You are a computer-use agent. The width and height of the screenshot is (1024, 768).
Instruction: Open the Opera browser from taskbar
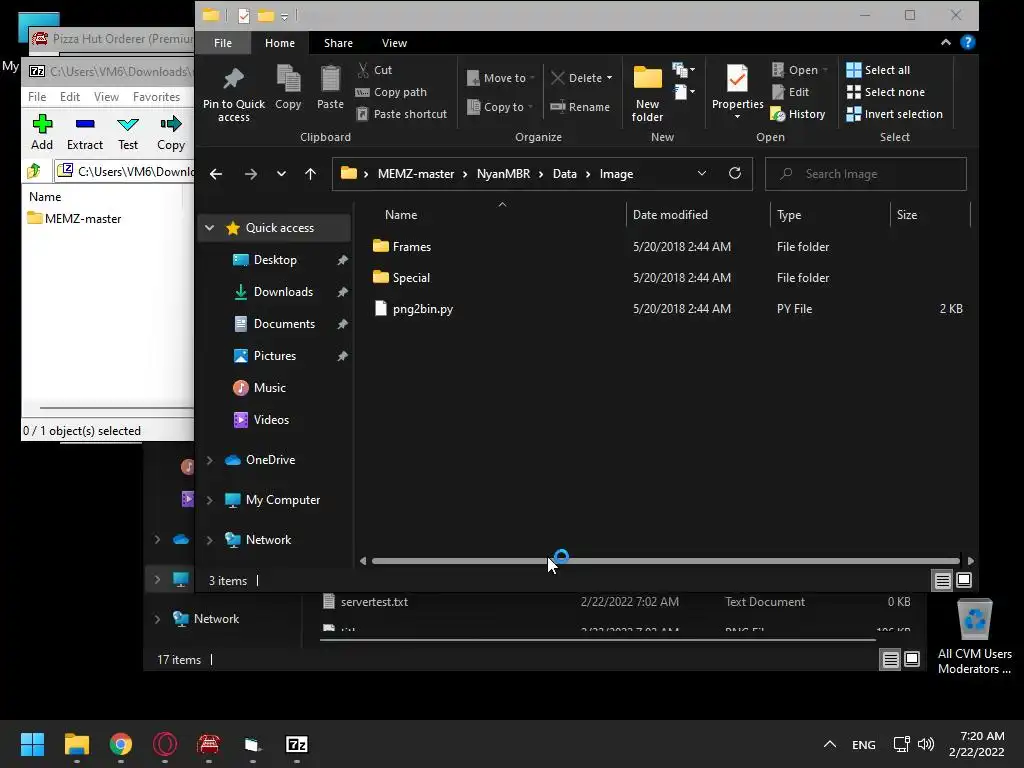click(165, 744)
